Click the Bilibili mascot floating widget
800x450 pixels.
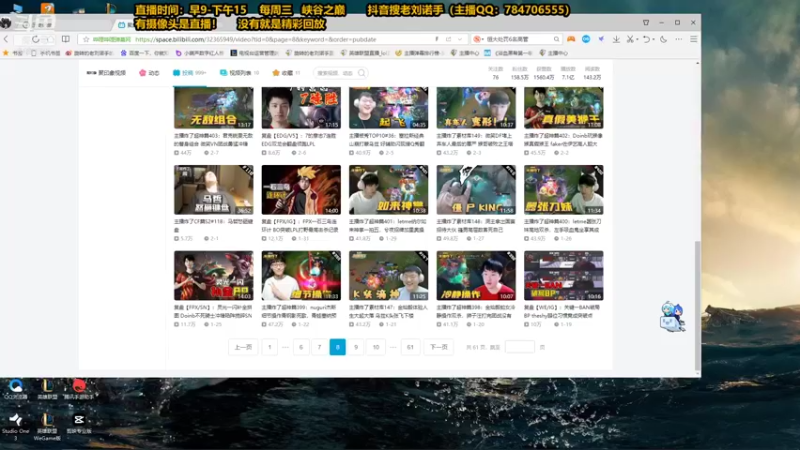click(x=672, y=317)
